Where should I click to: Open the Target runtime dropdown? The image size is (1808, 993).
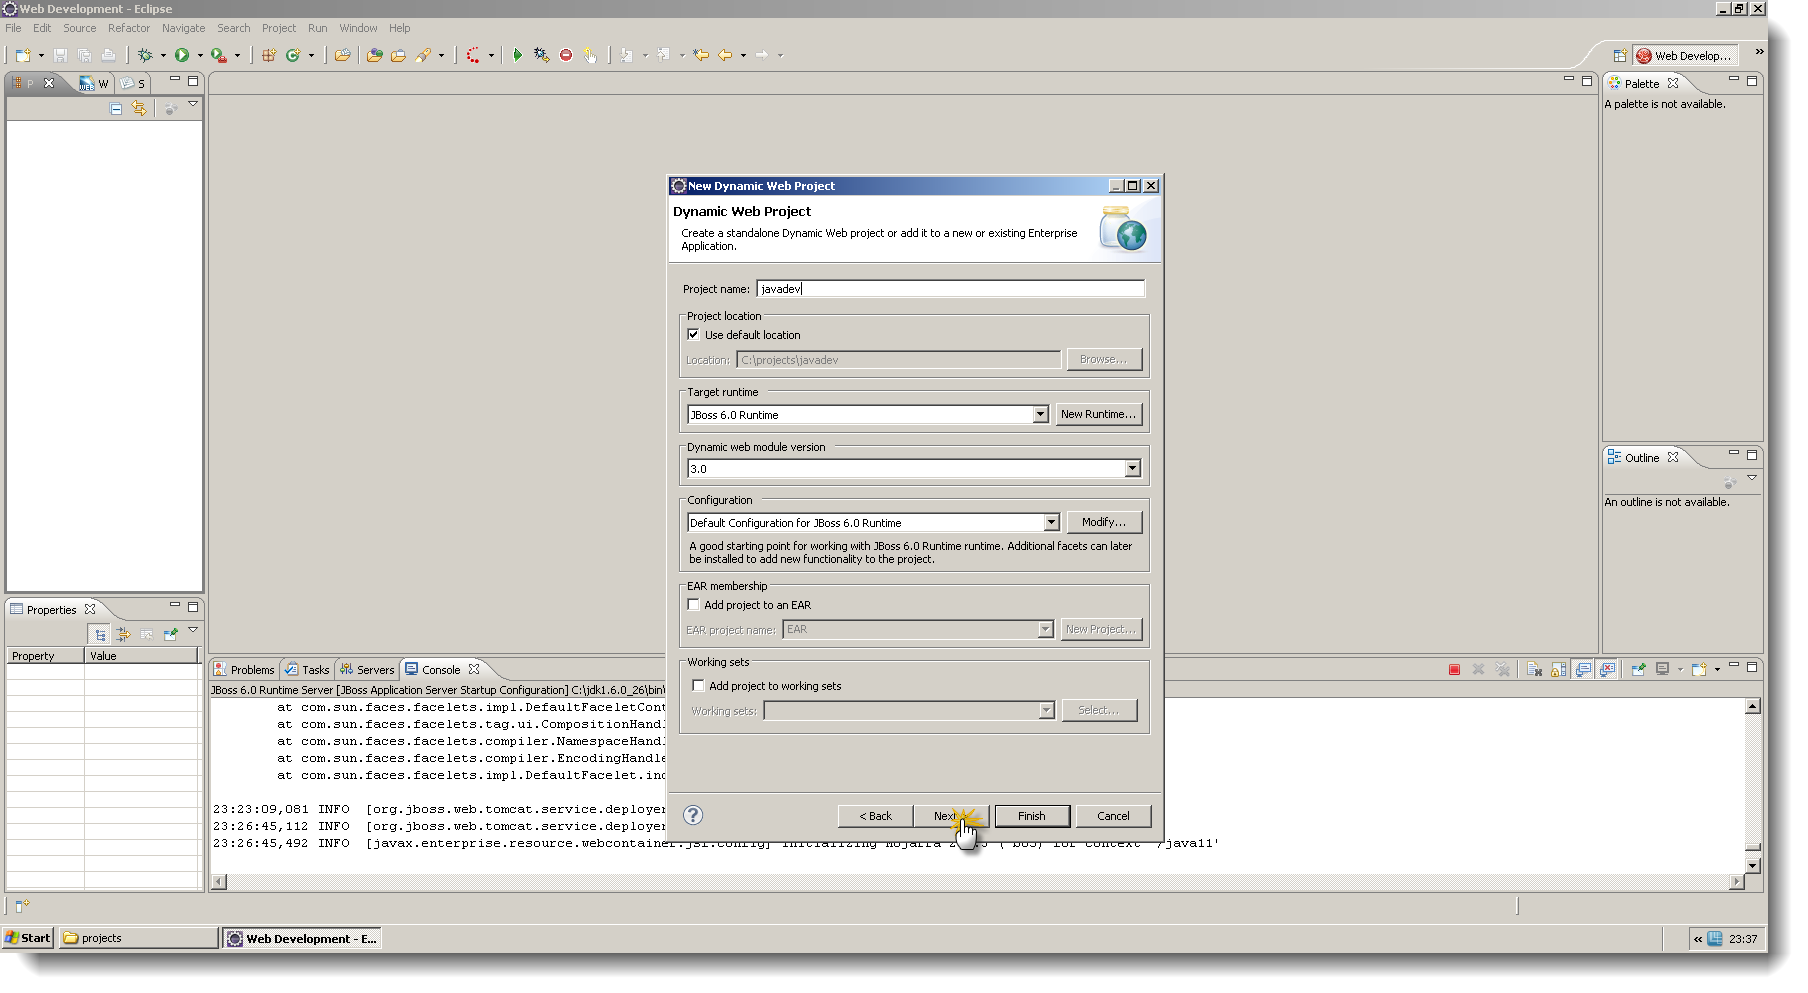1040,414
